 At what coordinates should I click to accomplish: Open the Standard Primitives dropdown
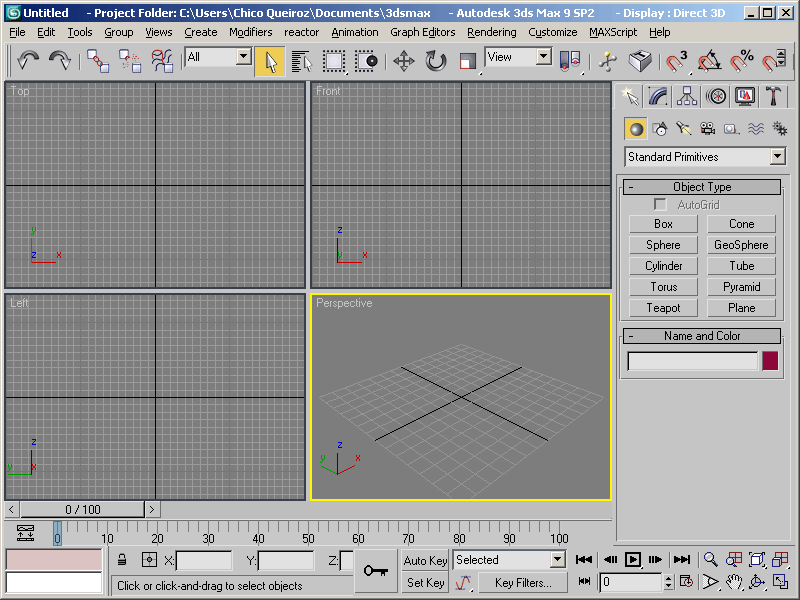705,157
